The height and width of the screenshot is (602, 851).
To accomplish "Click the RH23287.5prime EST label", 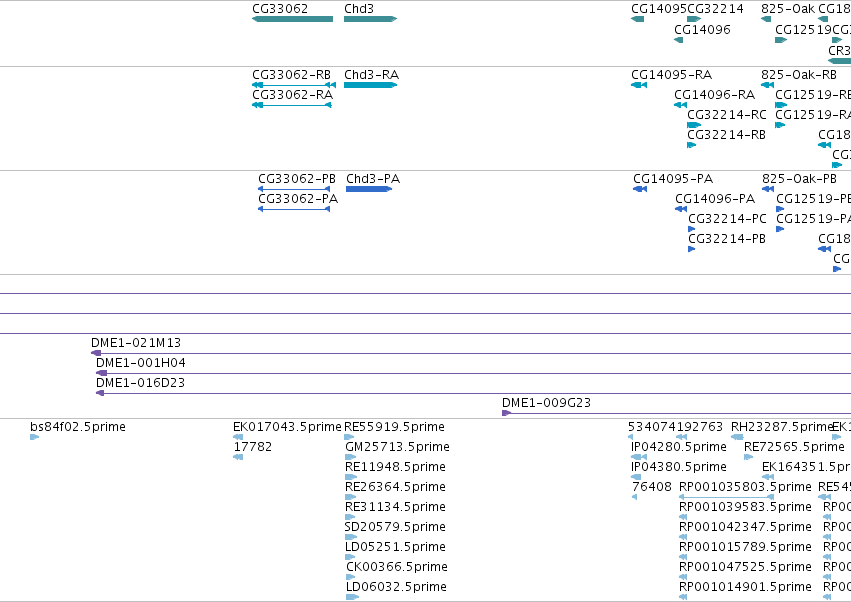I will click(x=782, y=427).
